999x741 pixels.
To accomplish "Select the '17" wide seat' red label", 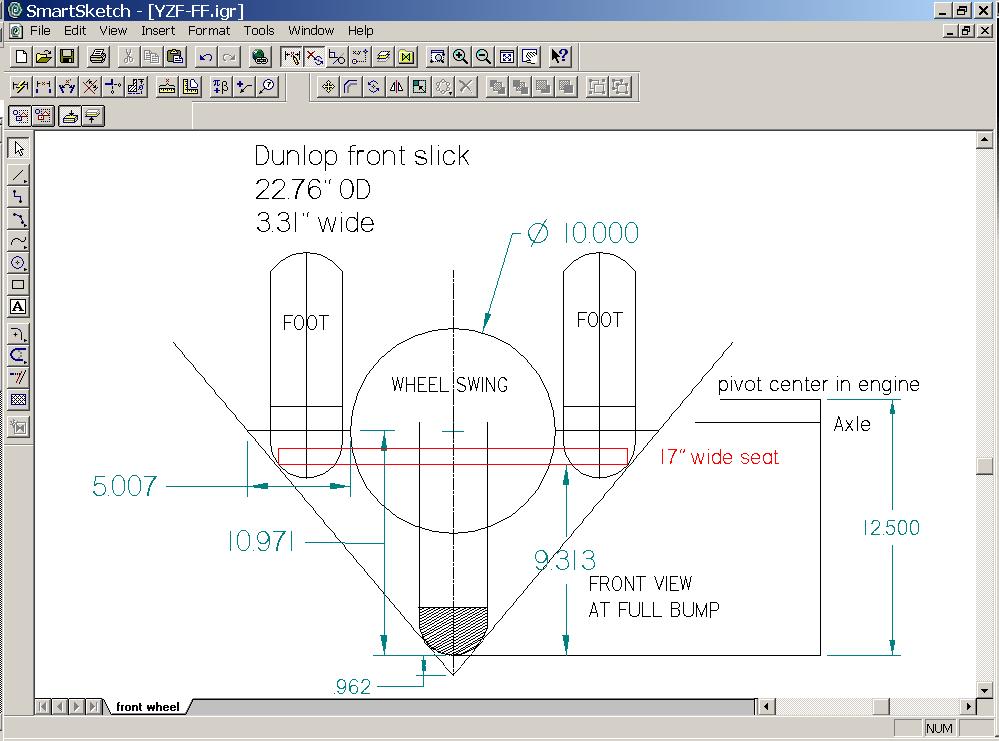I will (719, 457).
